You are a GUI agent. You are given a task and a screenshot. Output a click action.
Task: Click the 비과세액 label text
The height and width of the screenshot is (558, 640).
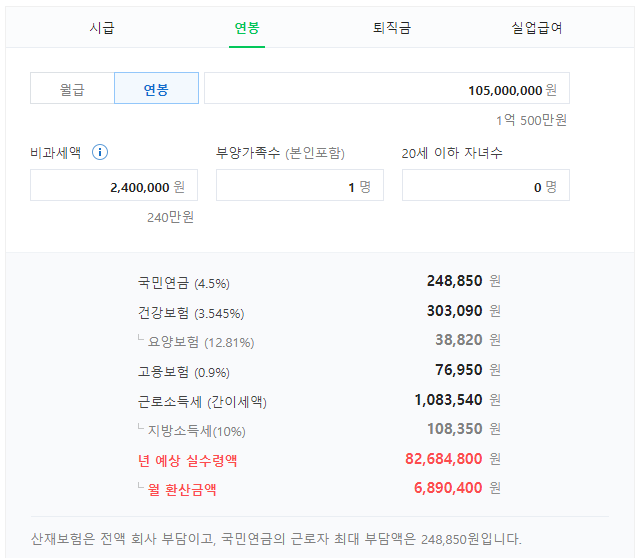(56, 153)
